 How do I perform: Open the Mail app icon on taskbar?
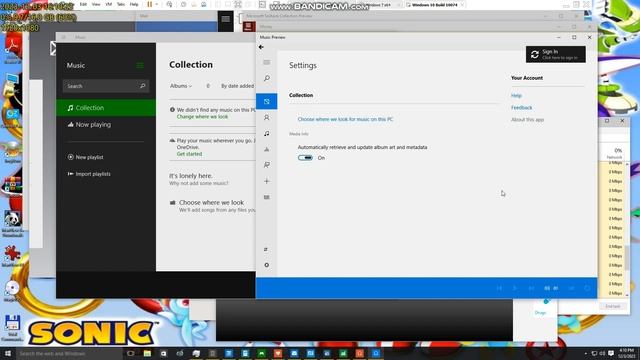click(294, 353)
